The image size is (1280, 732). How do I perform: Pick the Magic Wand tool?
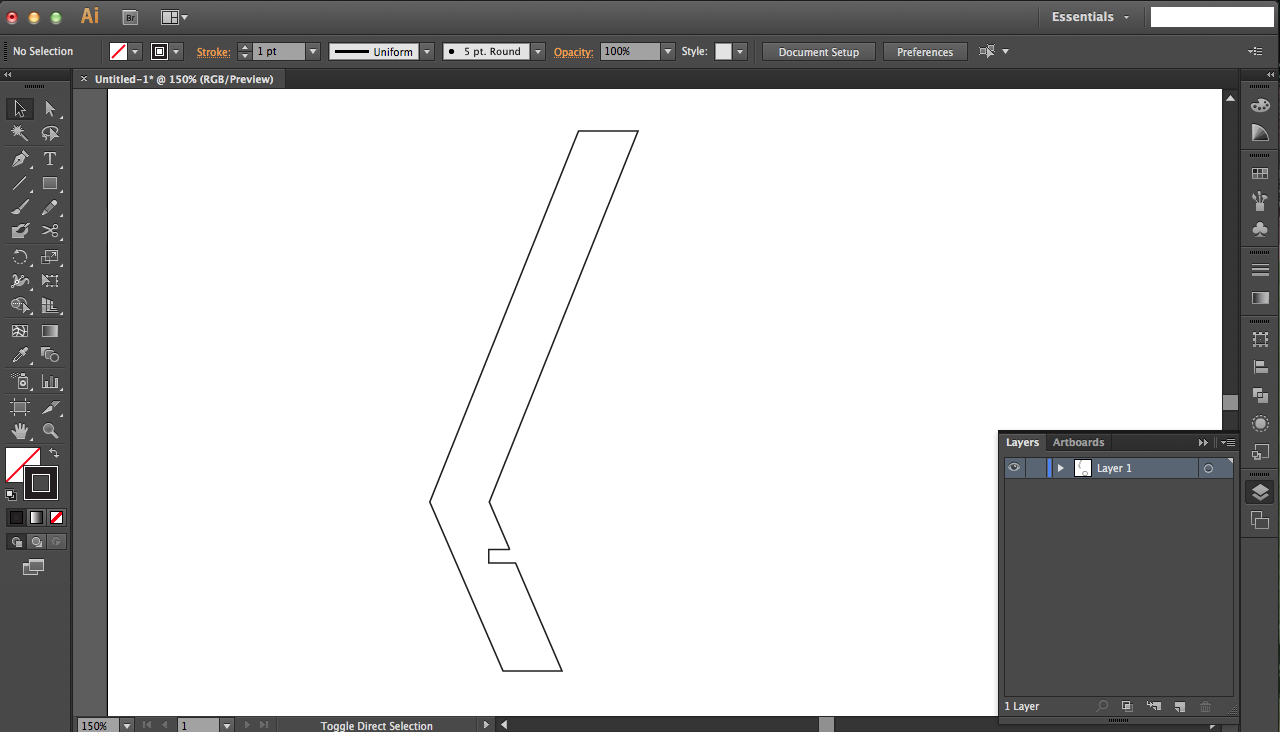(x=20, y=133)
